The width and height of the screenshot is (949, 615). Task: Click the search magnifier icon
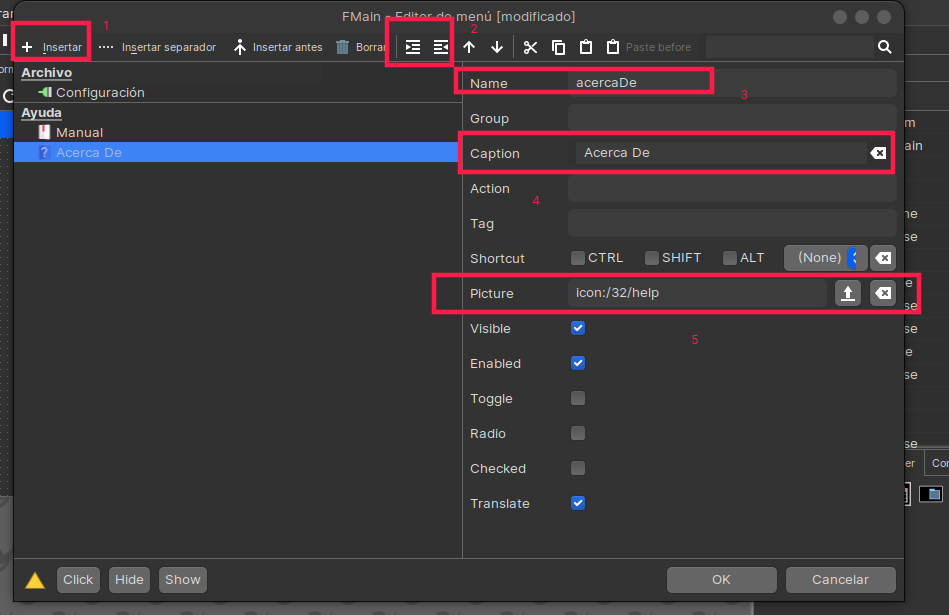tap(885, 47)
